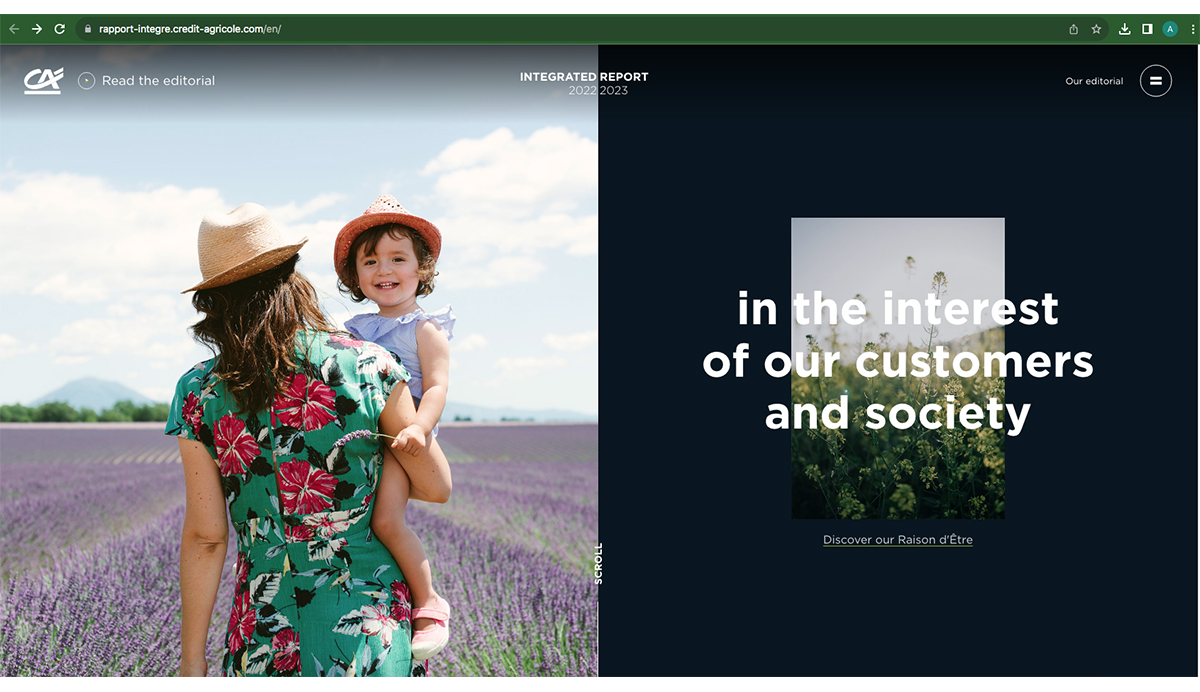This screenshot has width=1200, height=692.
Task: Follow the Discover our Raison d'Être link
Action: [898, 540]
